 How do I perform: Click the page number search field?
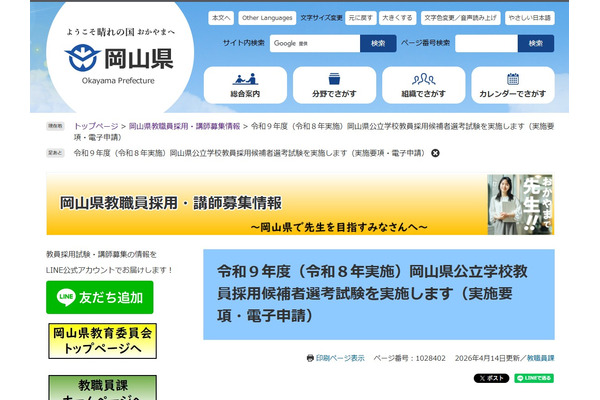coord(486,43)
